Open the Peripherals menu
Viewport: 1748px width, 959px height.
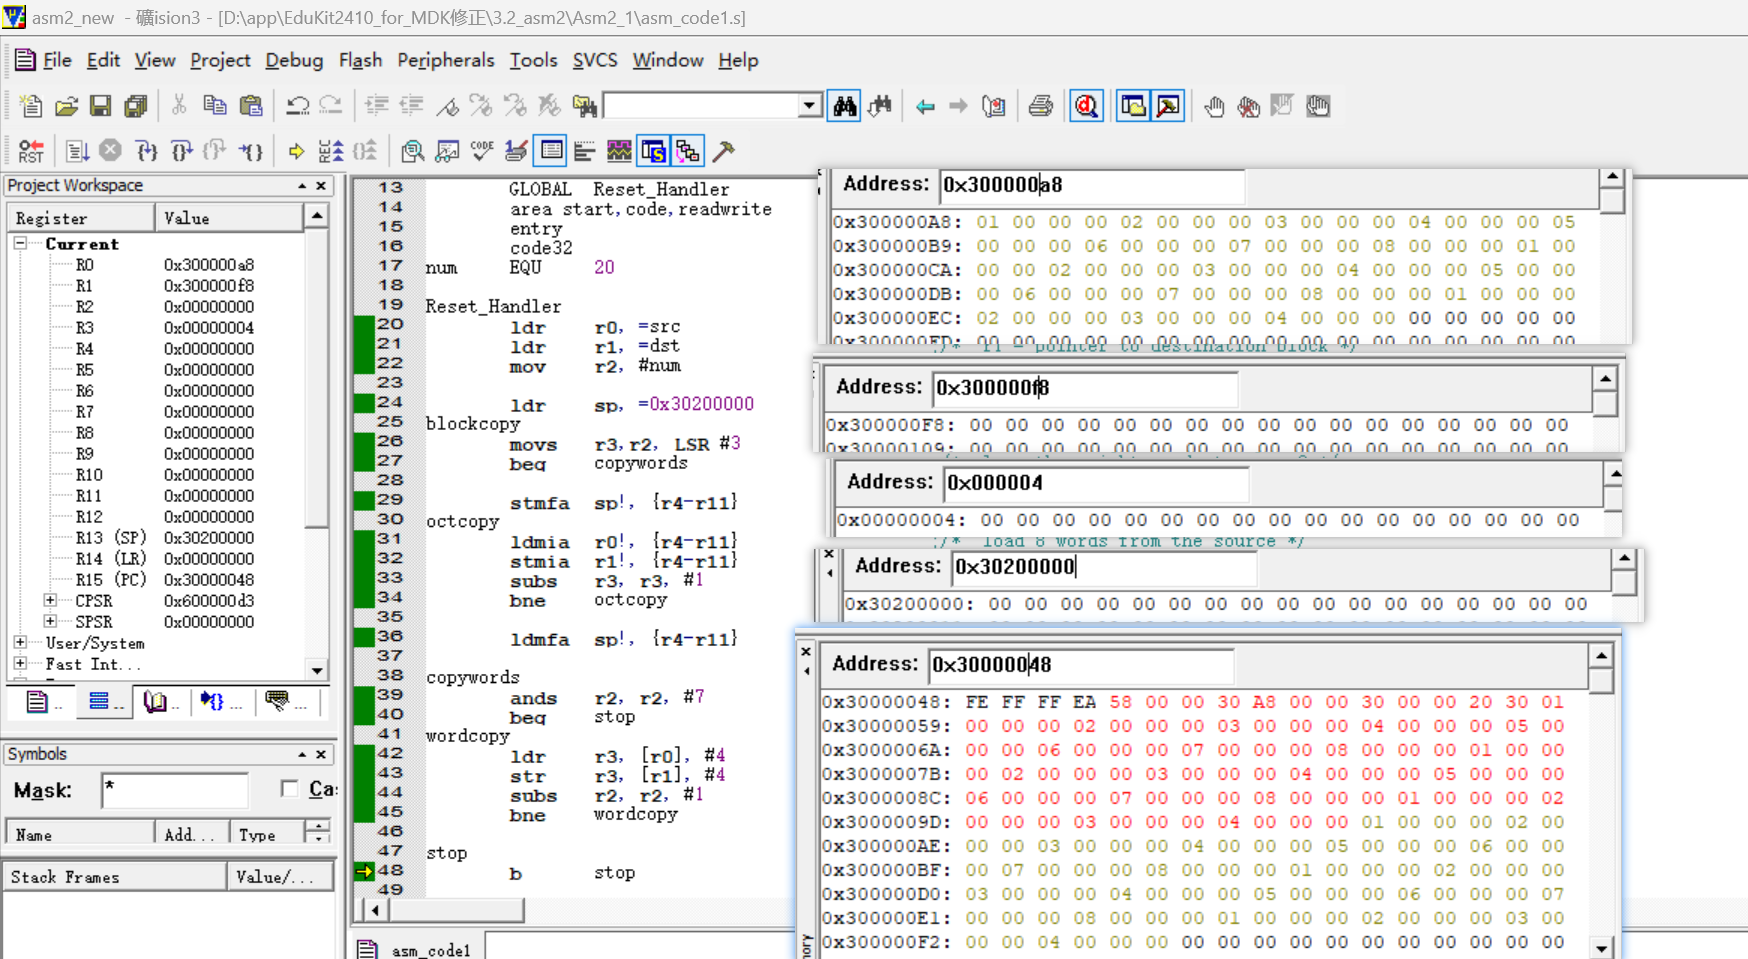445,60
